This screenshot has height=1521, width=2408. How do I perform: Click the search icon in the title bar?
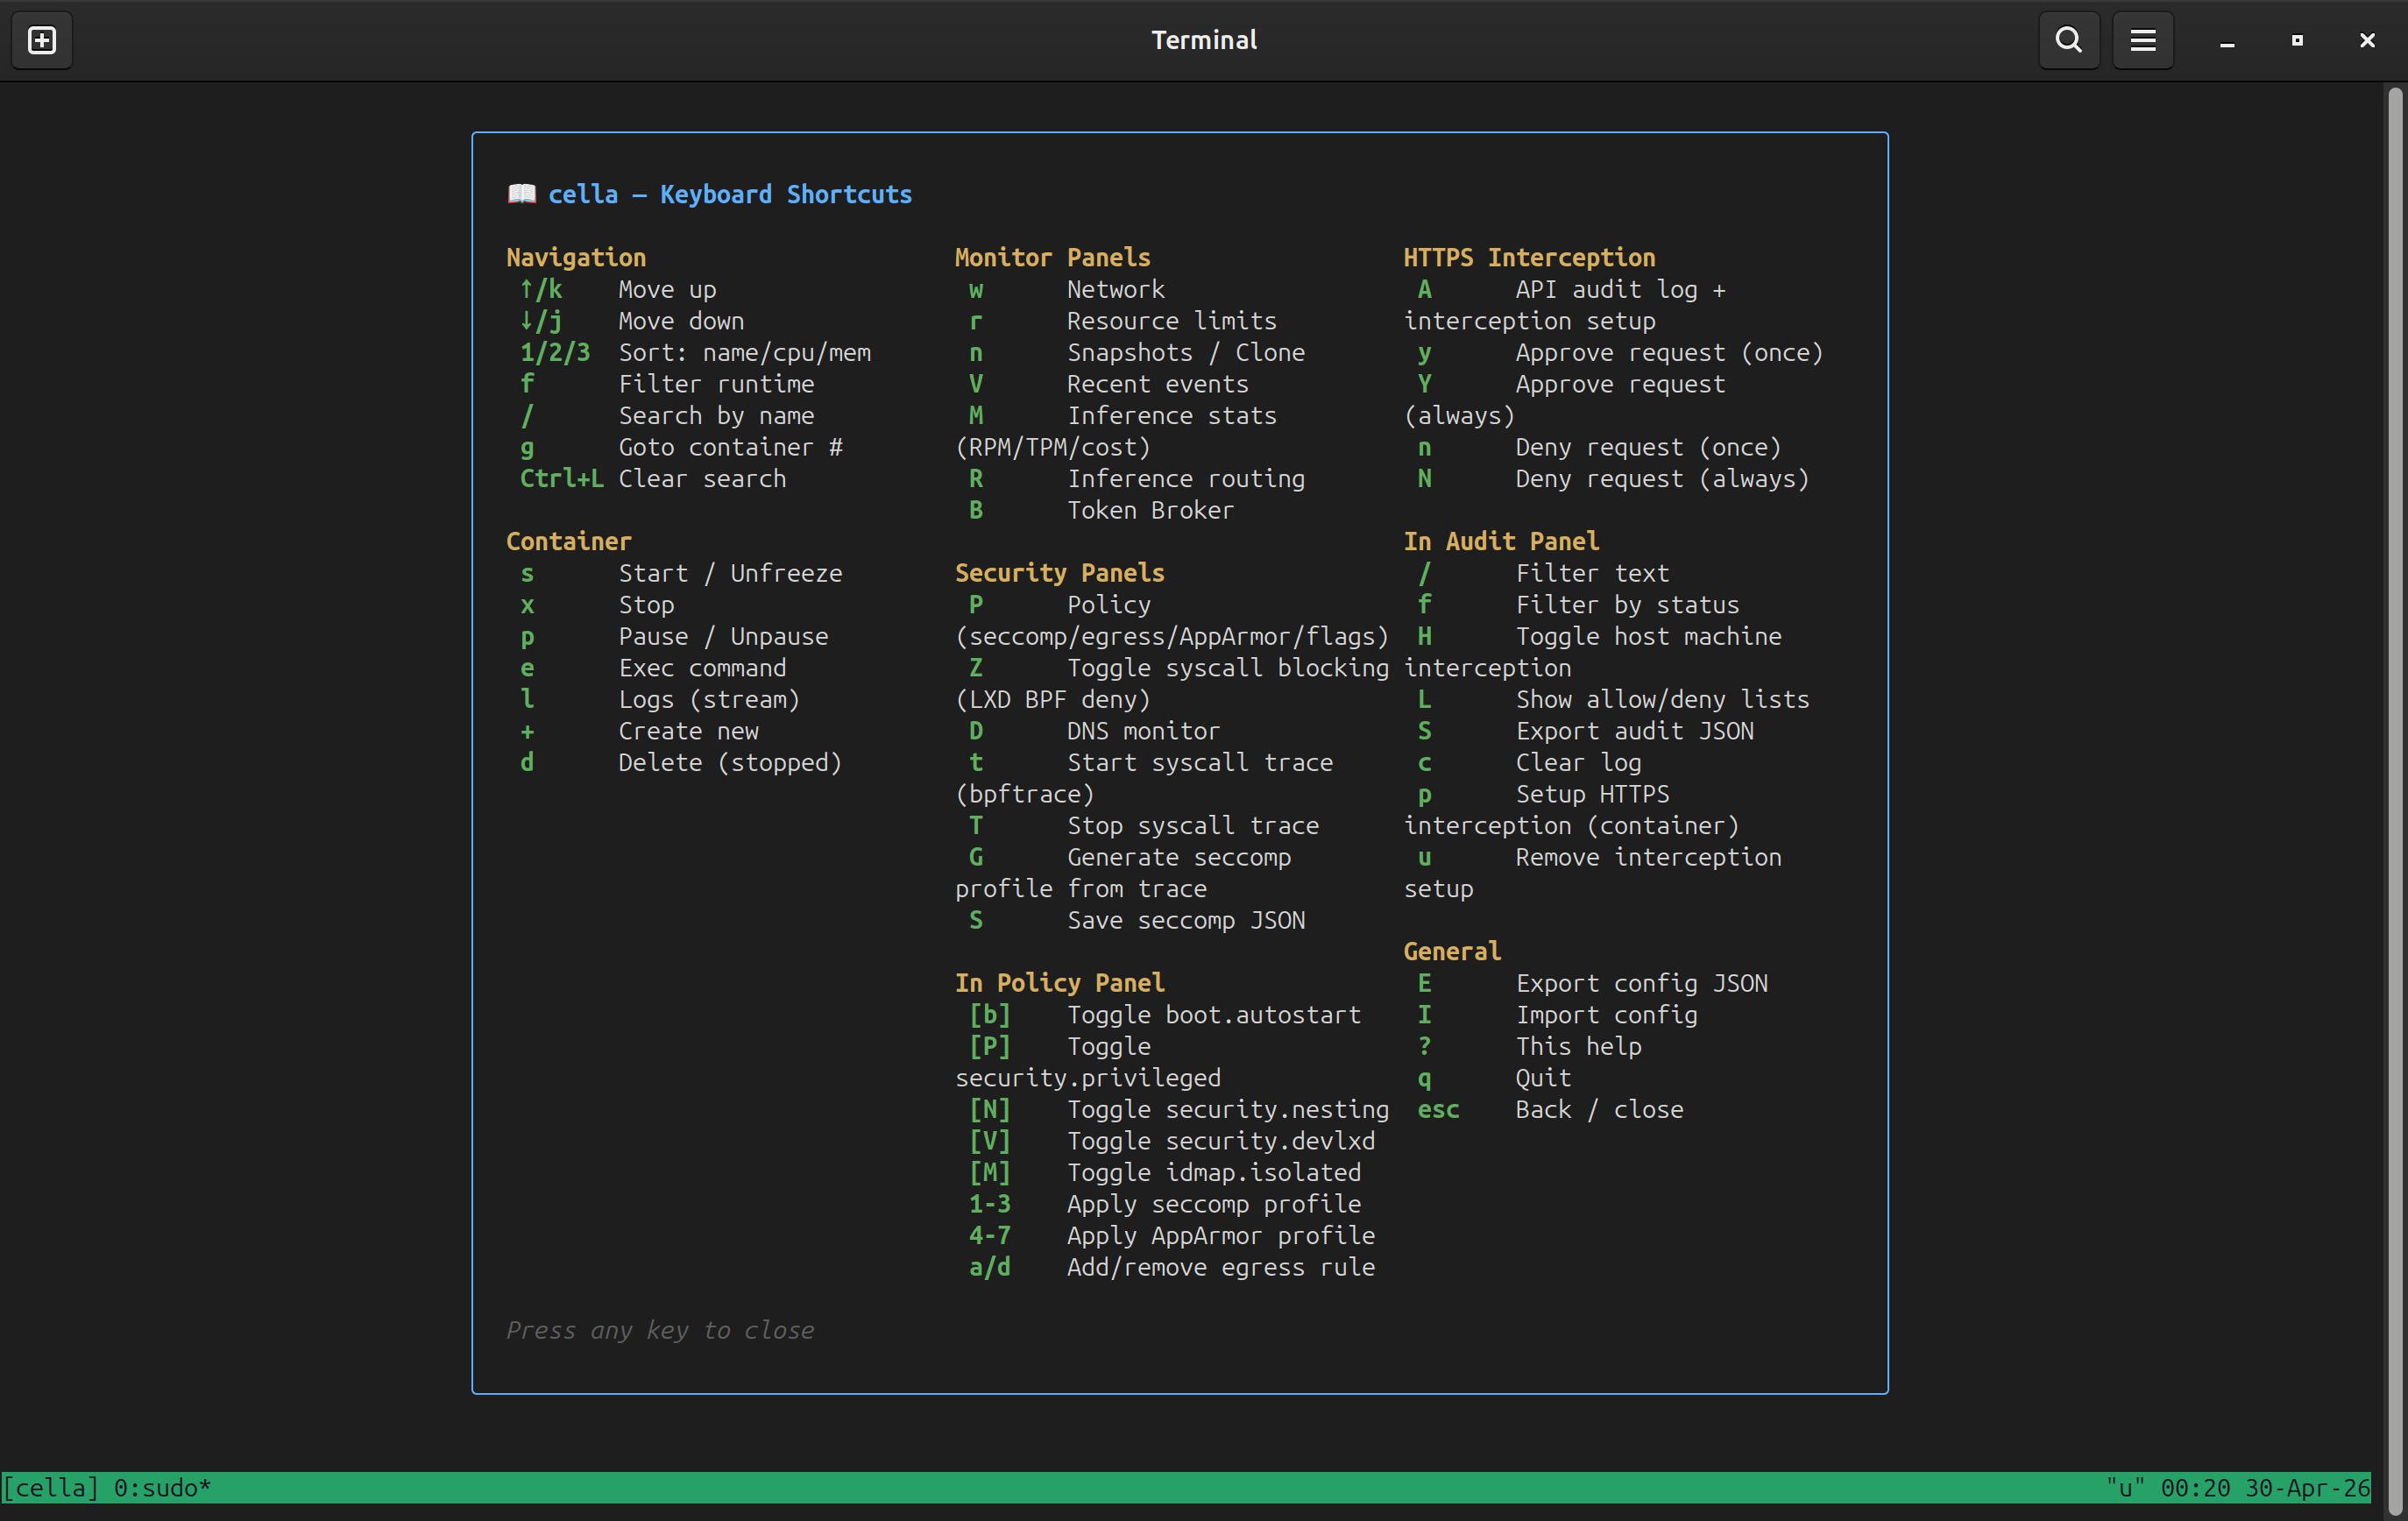click(x=2069, y=40)
